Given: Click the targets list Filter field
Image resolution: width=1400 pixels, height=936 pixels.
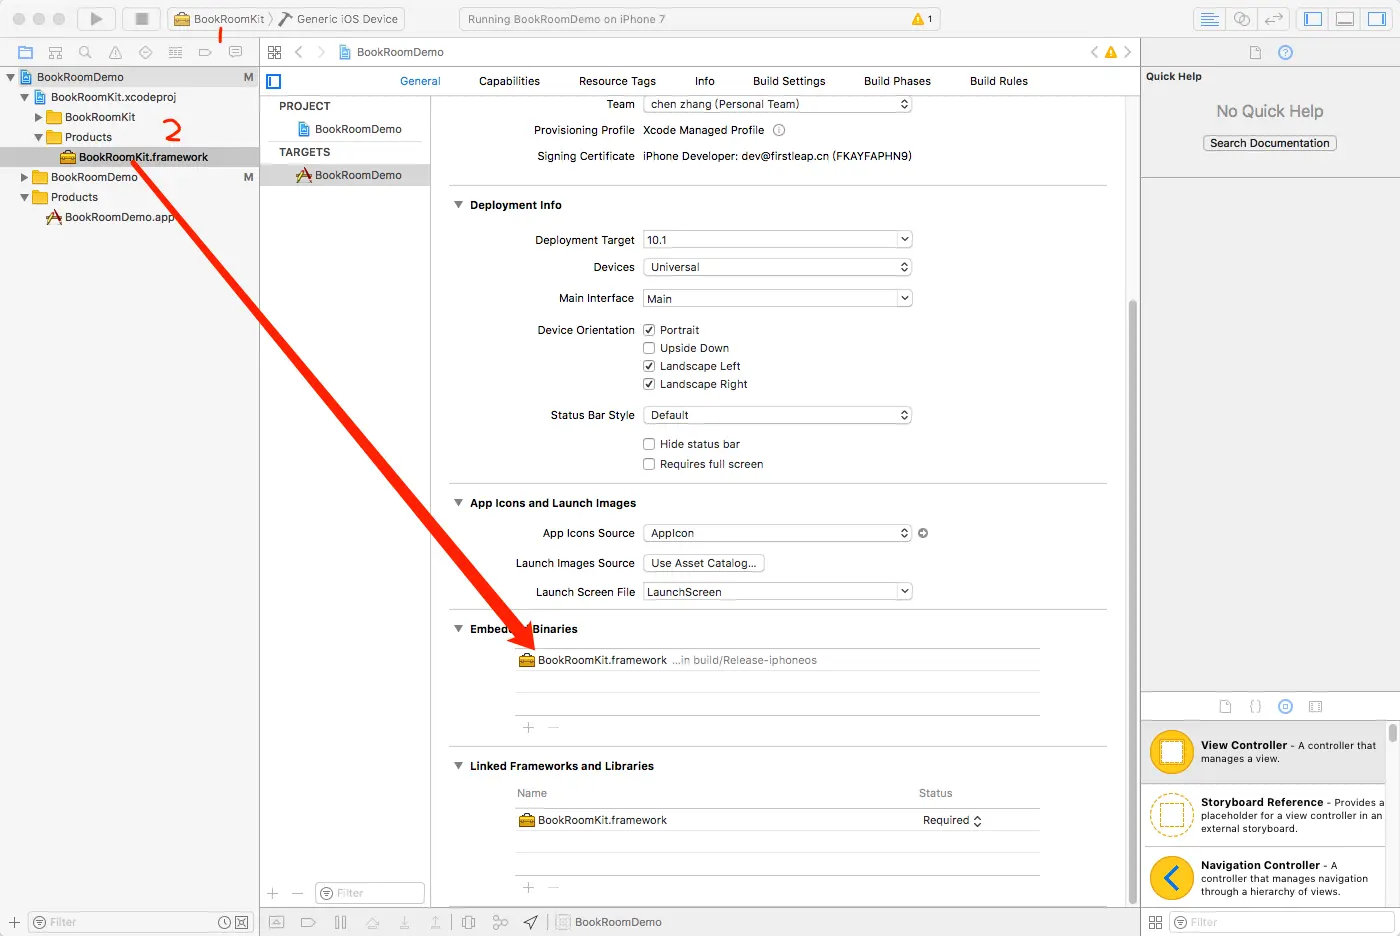Looking at the screenshot, I should [370, 893].
